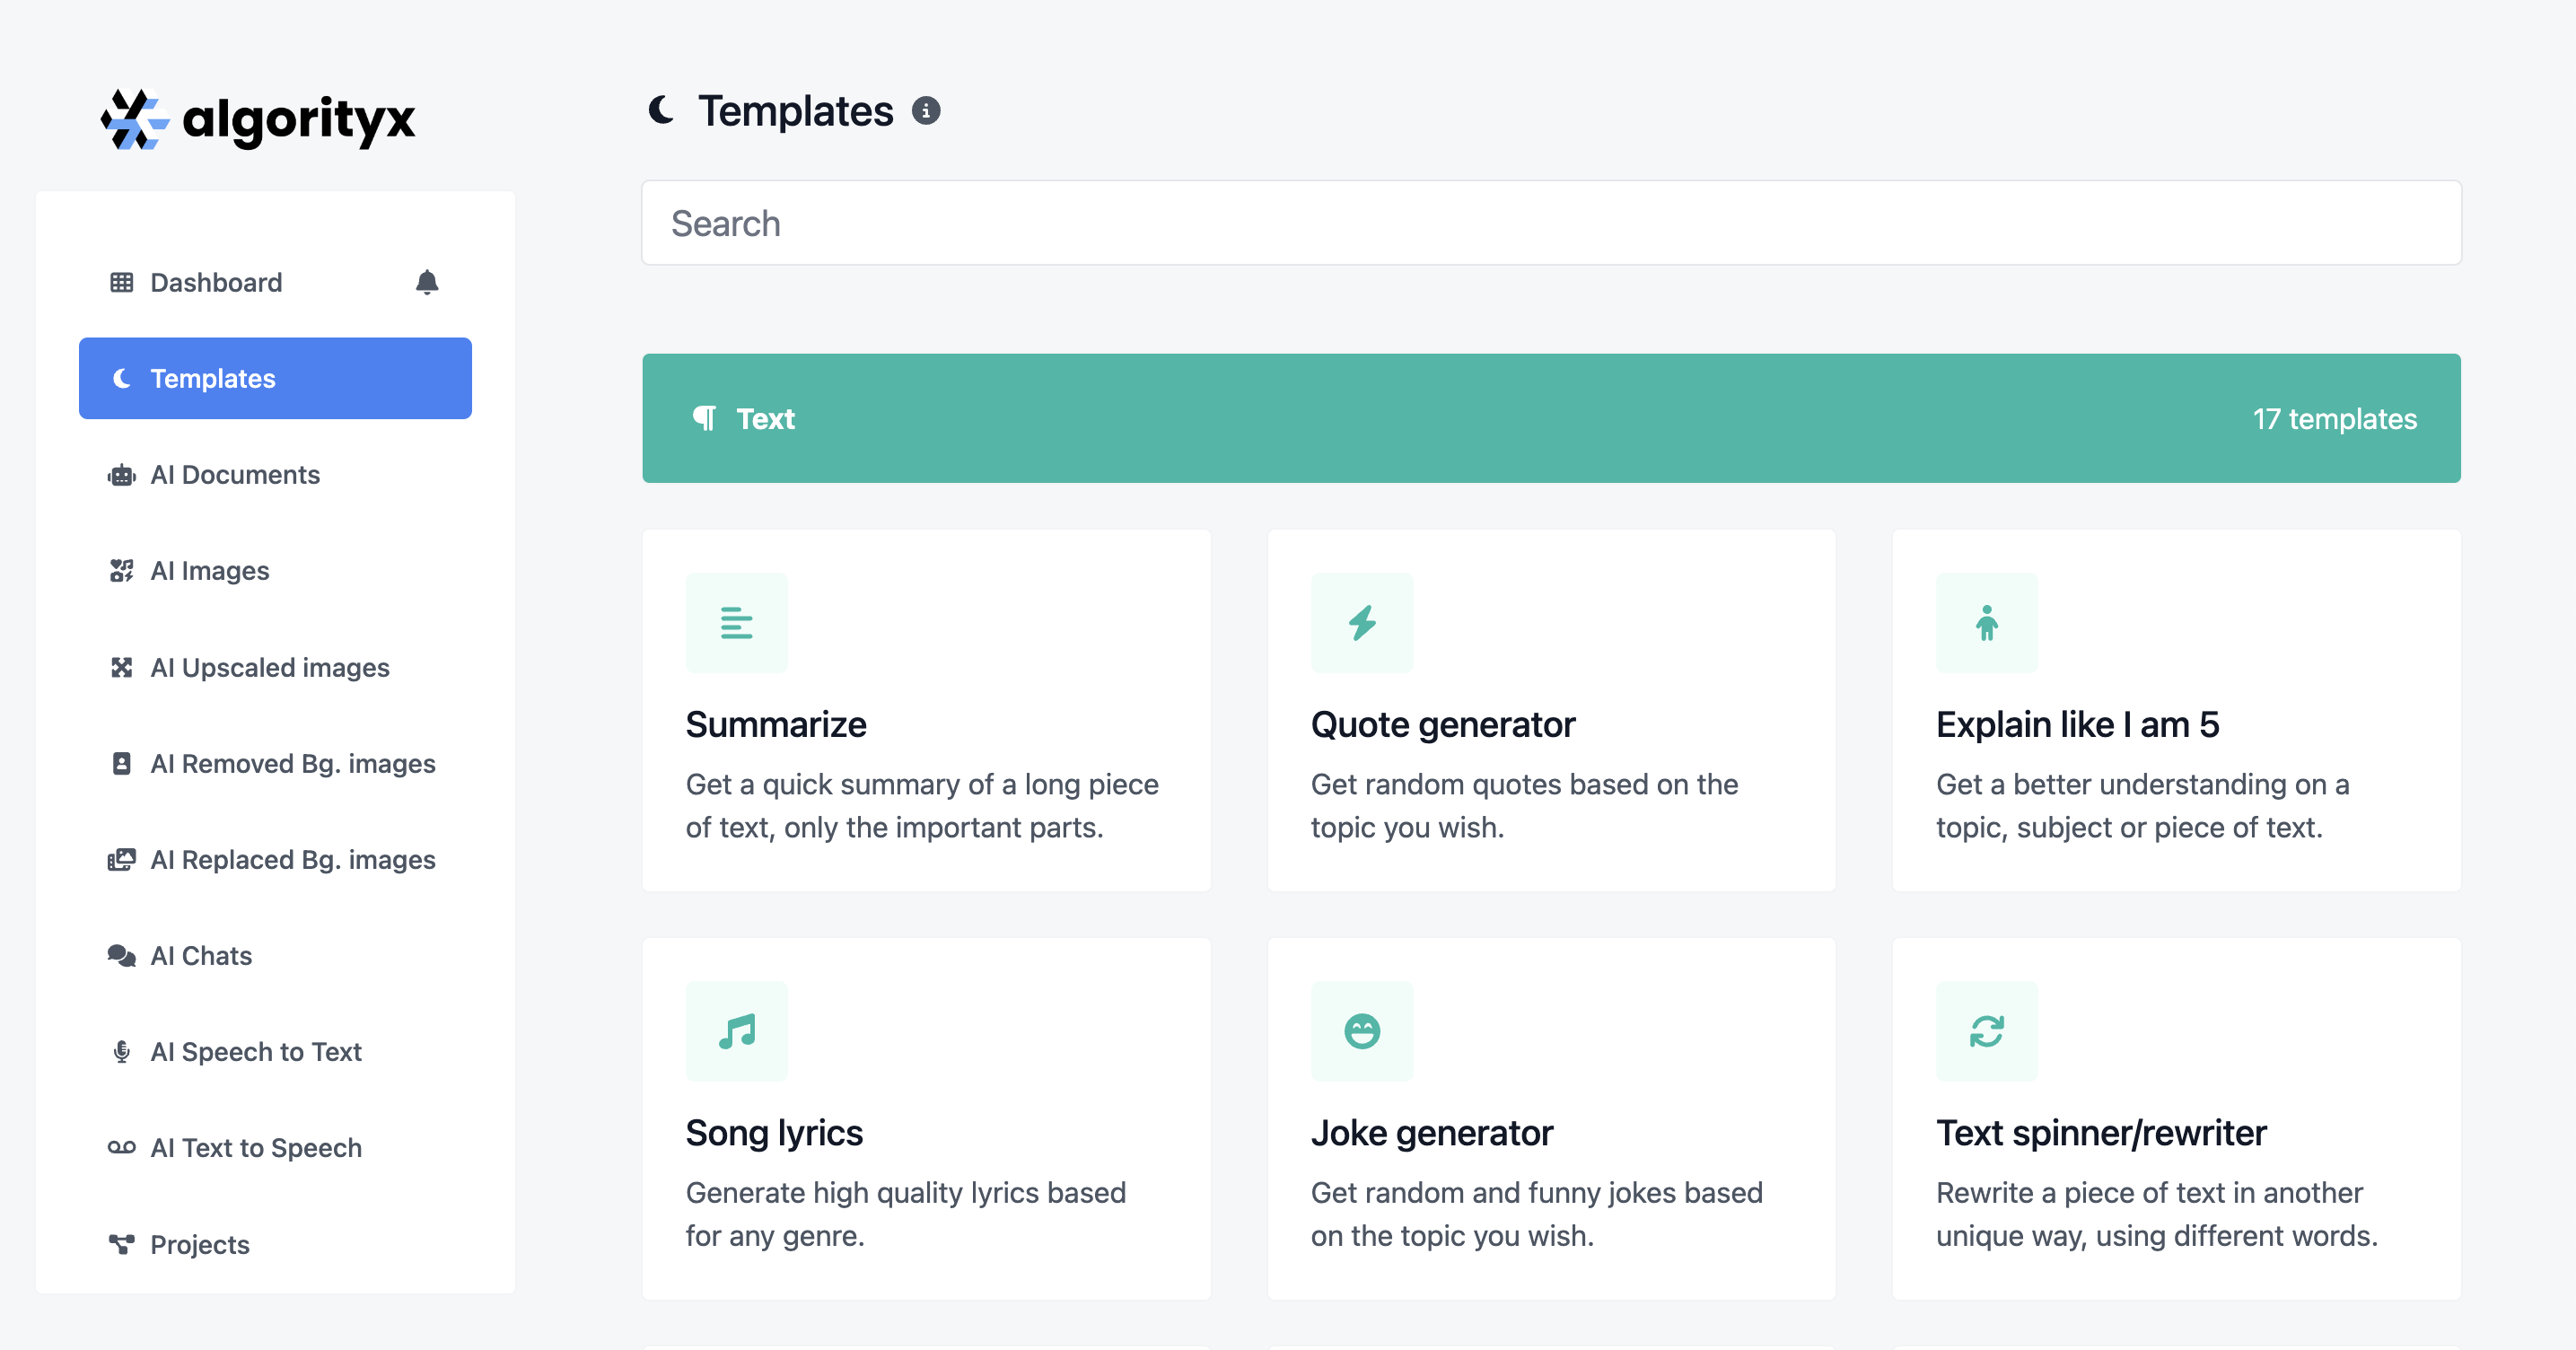Select AI Speech to Text menu item
Viewport: 2576px width, 1350px height.
[256, 1052]
